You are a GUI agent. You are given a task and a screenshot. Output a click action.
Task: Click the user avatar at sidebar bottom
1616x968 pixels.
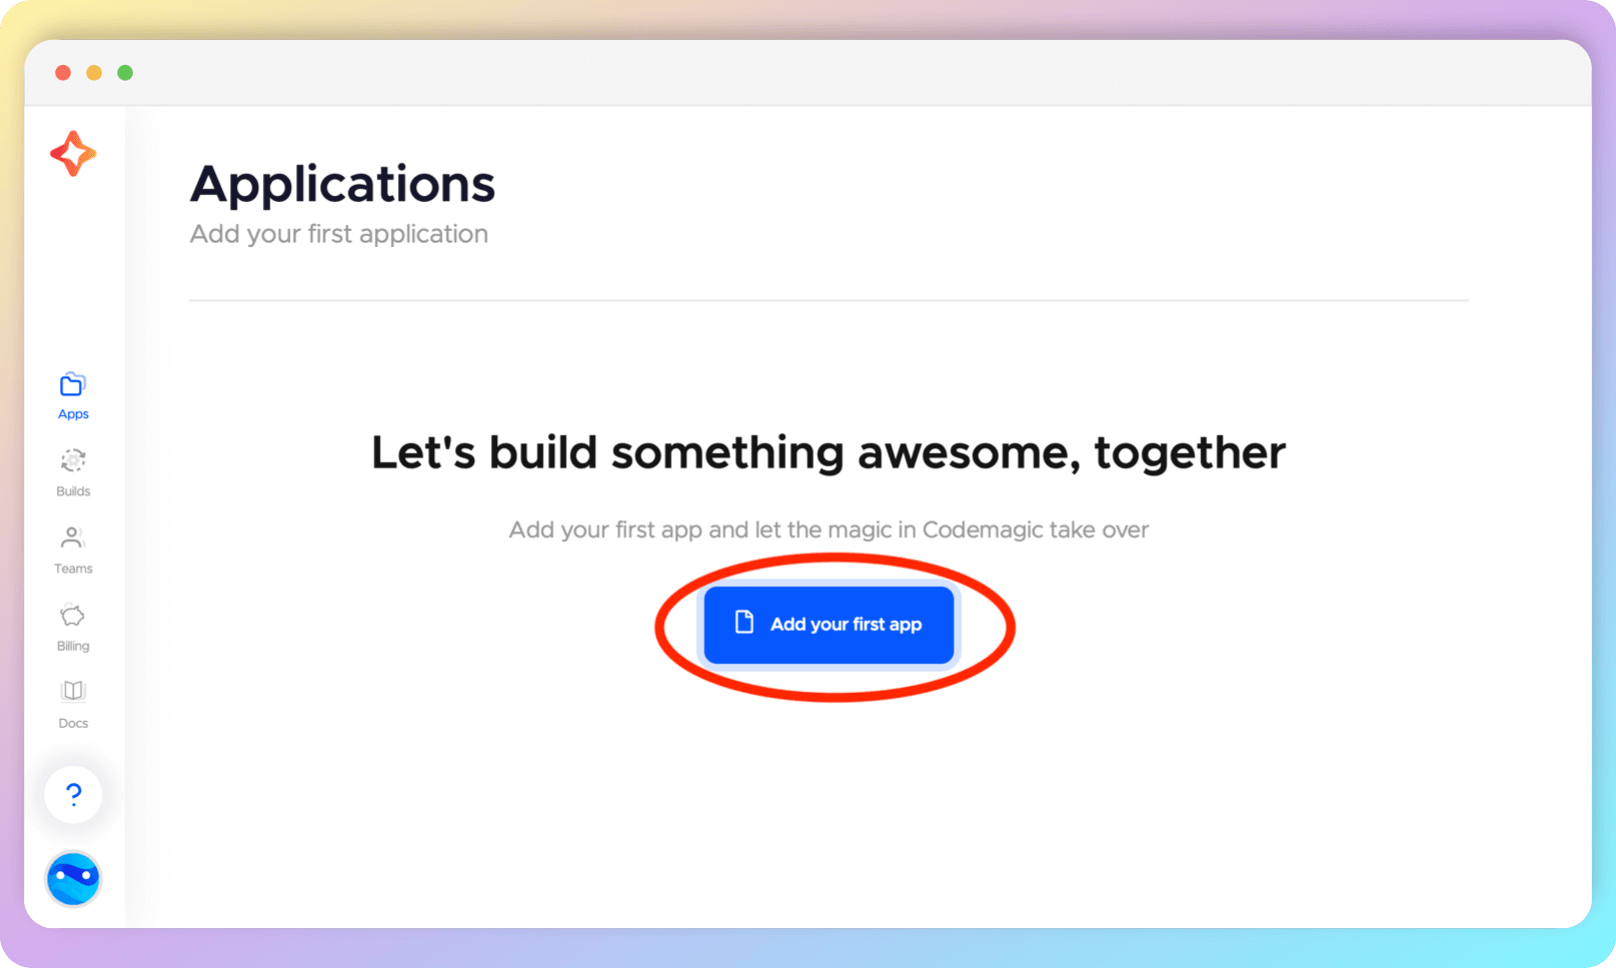72,879
